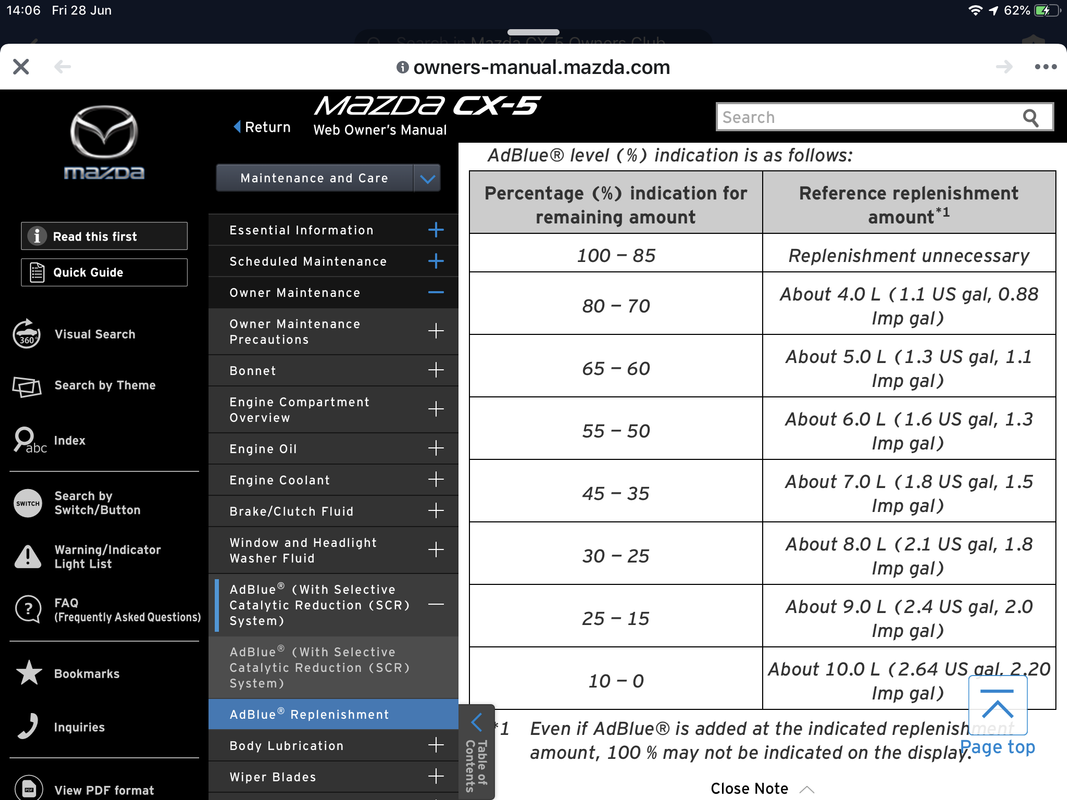Open Warning/Indicator Light List icon
Screen dimensions: 1067x800
pyautogui.click(x=28, y=556)
